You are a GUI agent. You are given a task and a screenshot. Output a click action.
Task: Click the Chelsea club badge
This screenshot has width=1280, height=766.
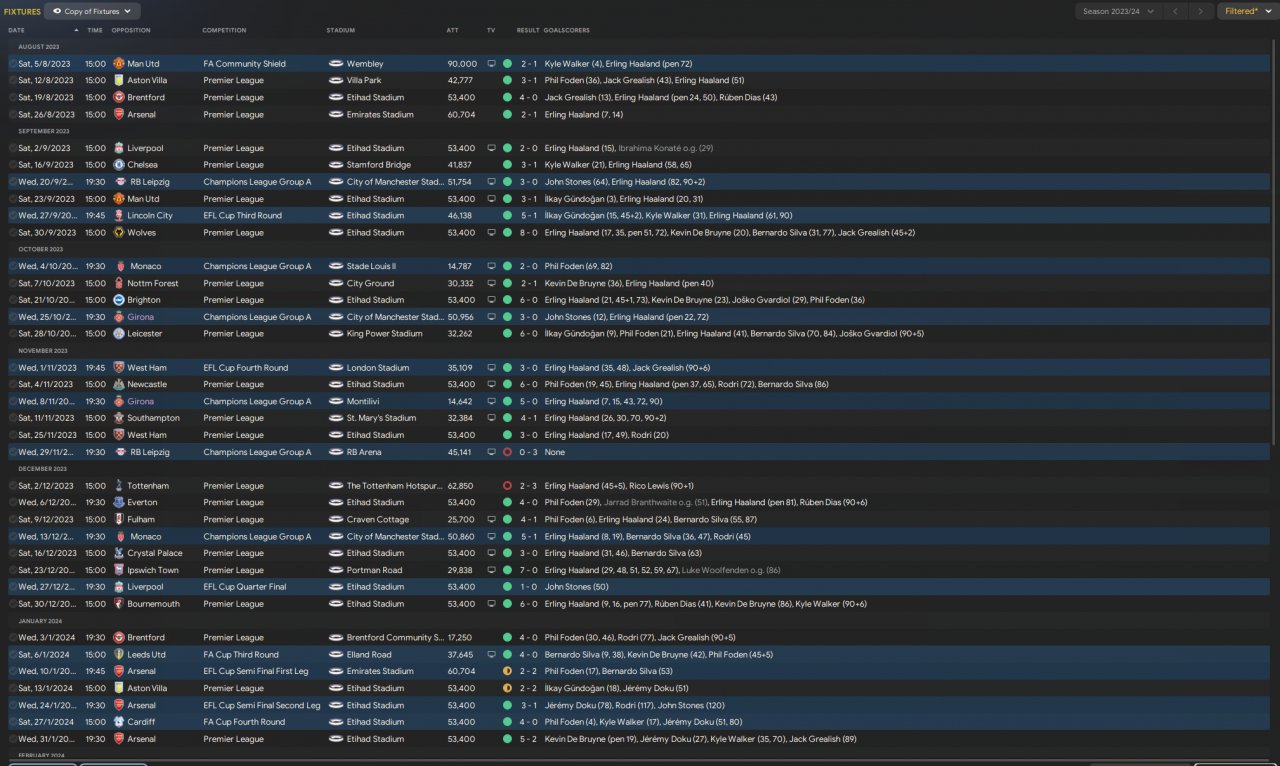pyautogui.click(x=119, y=165)
